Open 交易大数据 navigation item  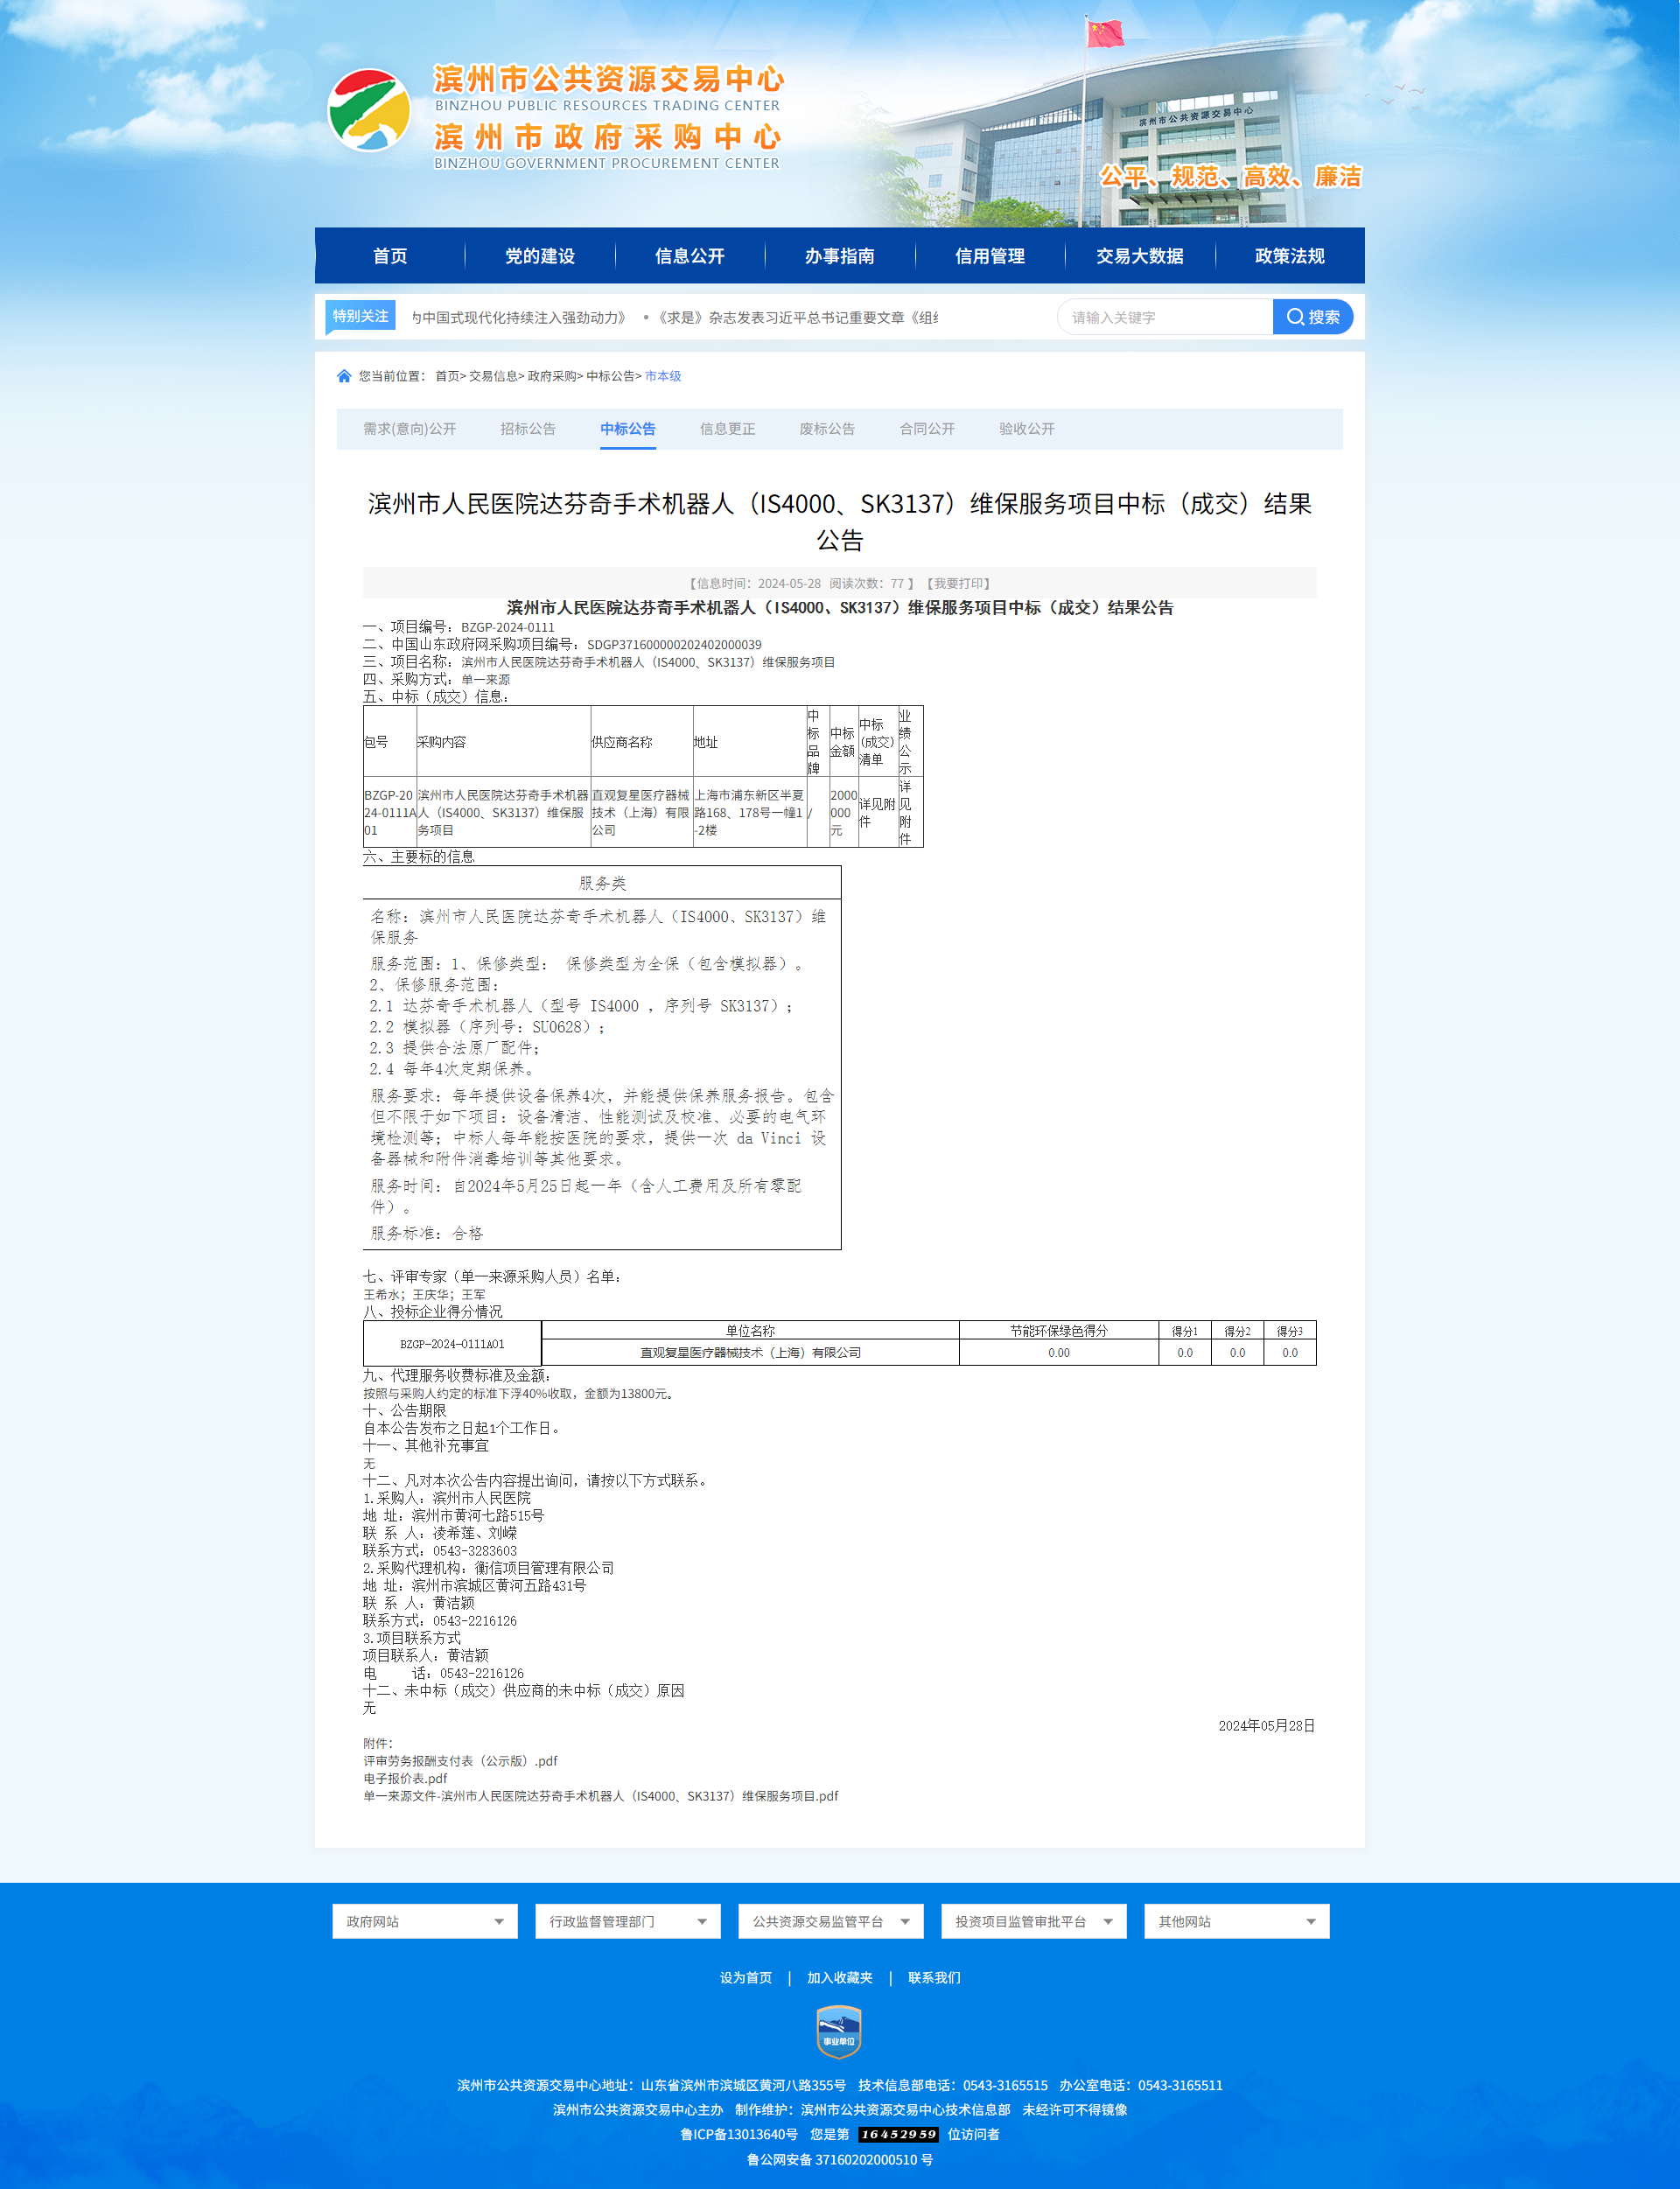pos(1140,256)
